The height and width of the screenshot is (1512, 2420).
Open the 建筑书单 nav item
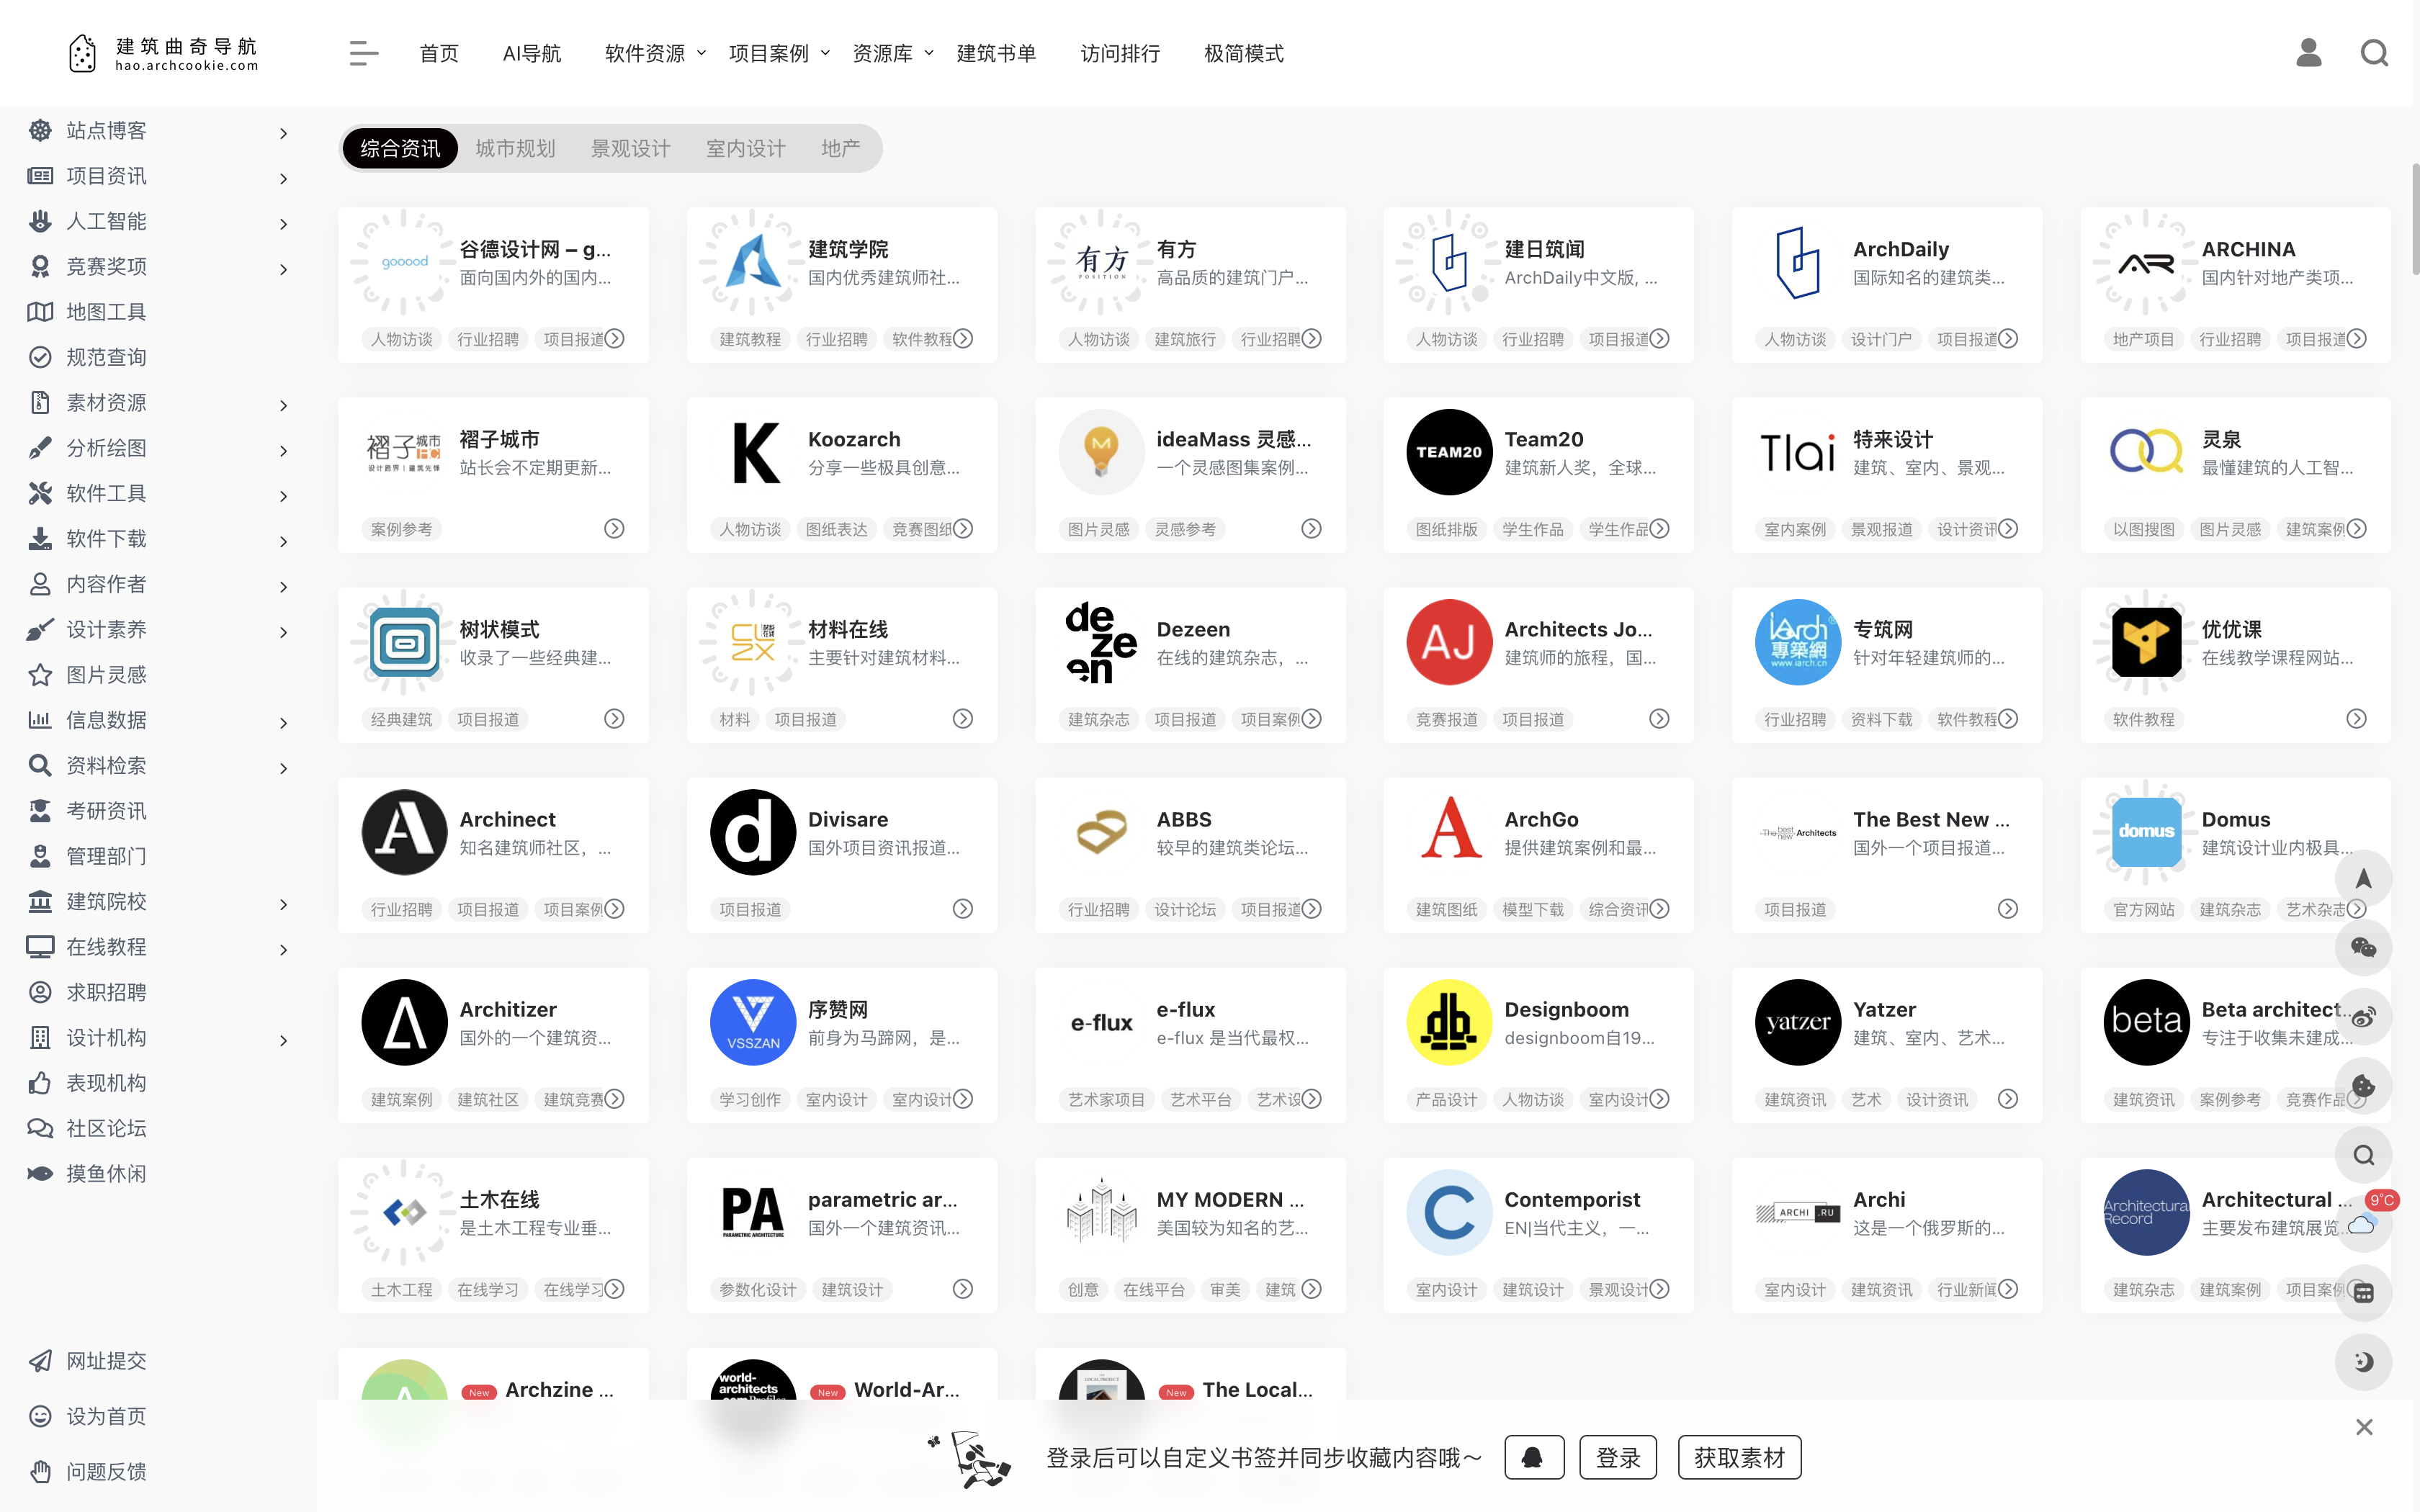pyautogui.click(x=996, y=53)
